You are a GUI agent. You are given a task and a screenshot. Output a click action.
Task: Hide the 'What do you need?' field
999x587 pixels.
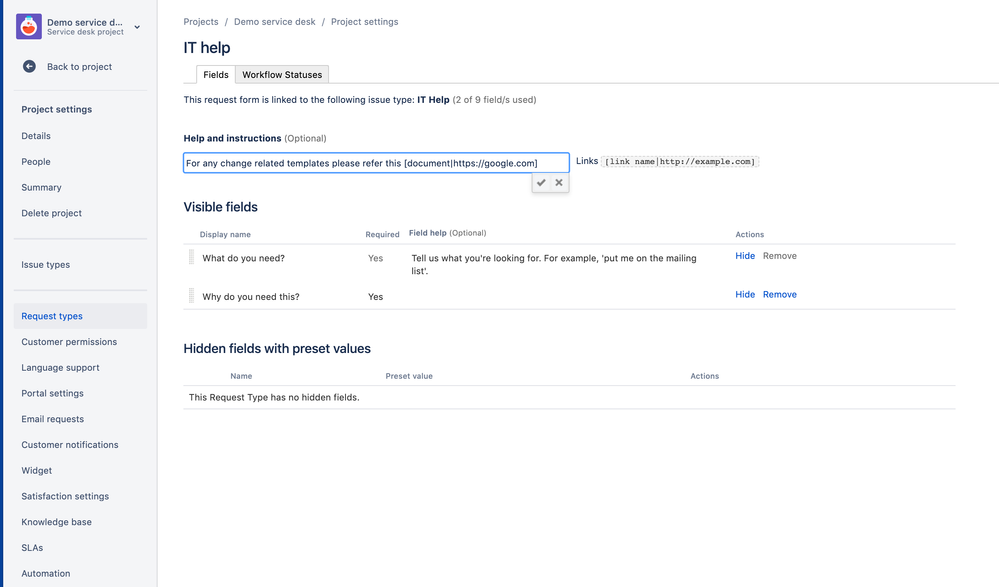tap(745, 256)
